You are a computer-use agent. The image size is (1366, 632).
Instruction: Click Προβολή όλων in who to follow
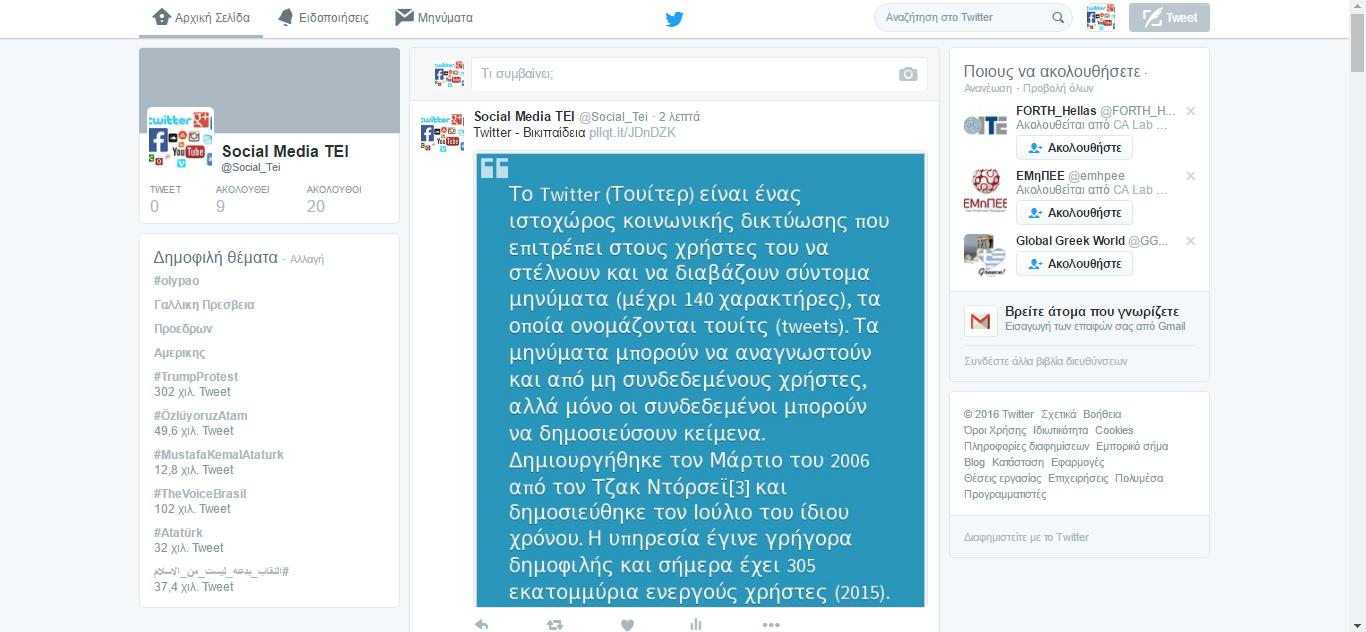click(1058, 88)
